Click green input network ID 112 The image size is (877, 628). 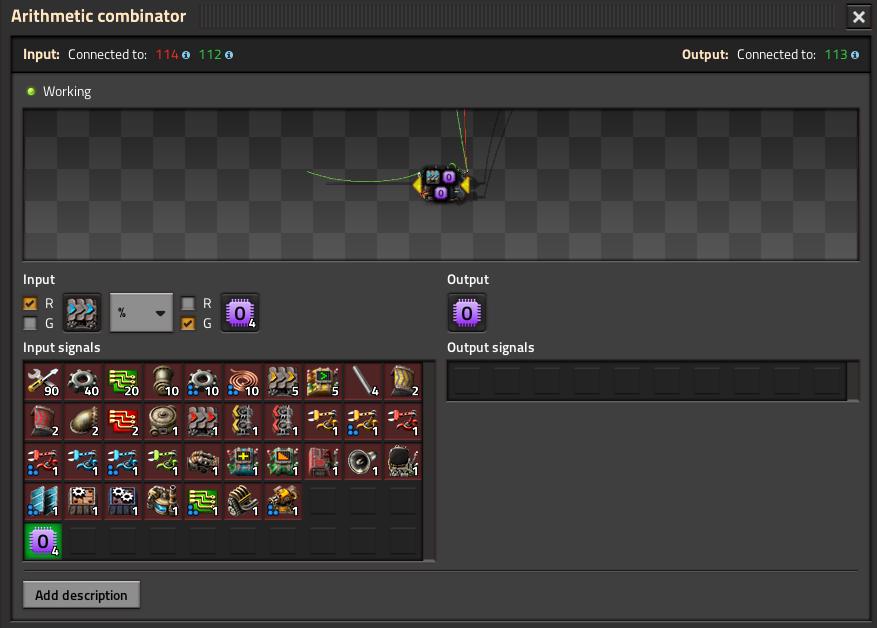pos(210,55)
